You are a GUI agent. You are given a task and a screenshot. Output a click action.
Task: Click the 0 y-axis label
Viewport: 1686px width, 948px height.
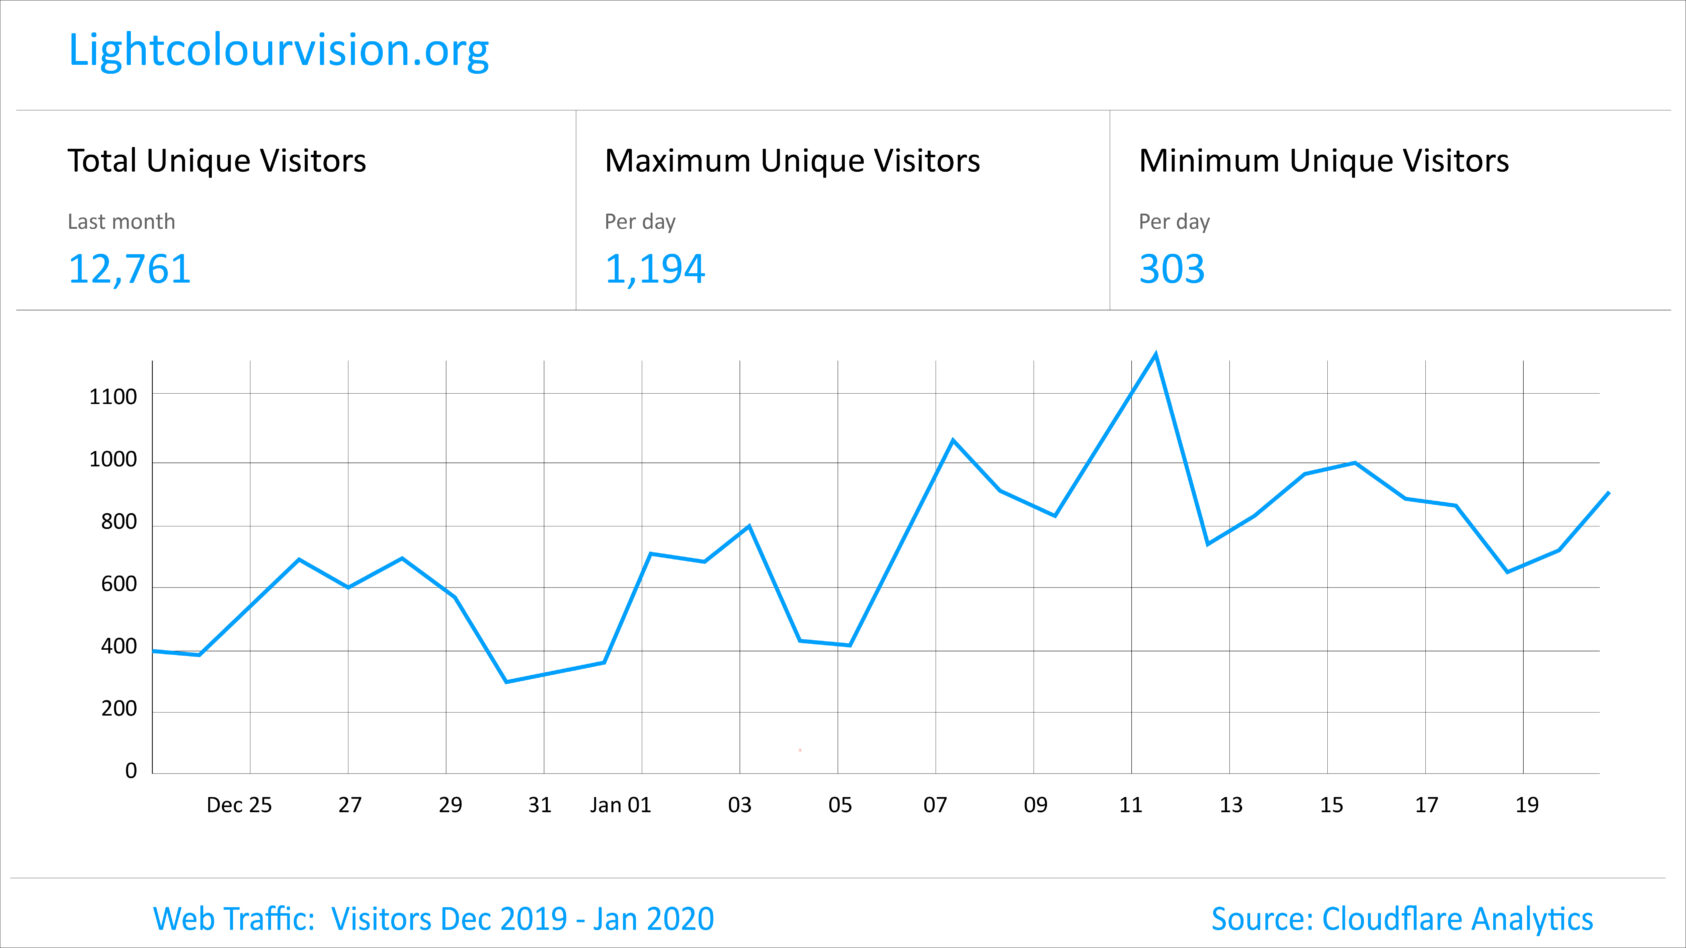[131, 771]
